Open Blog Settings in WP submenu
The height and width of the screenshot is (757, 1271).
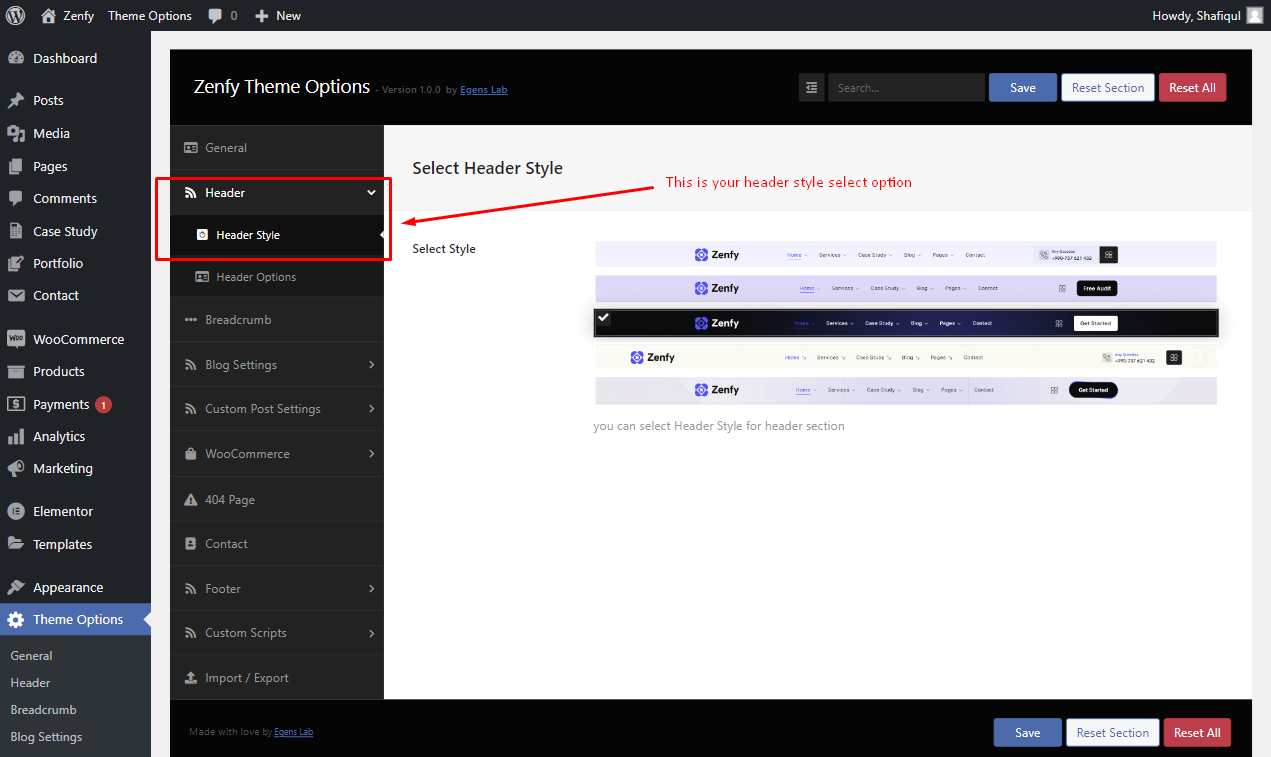46,737
